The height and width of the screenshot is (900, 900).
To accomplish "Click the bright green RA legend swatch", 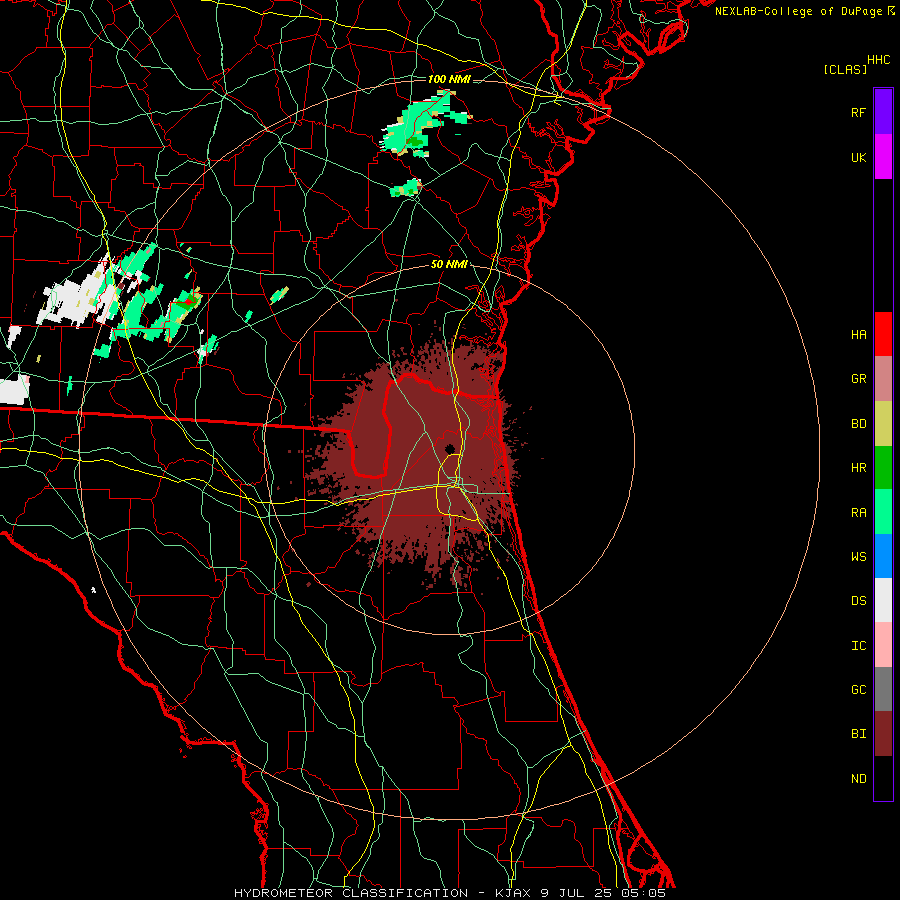I will pos(883,512).
